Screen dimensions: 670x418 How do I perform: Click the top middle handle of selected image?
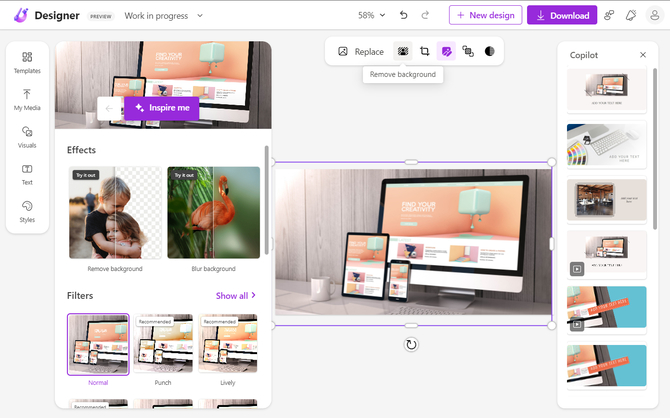411,162
